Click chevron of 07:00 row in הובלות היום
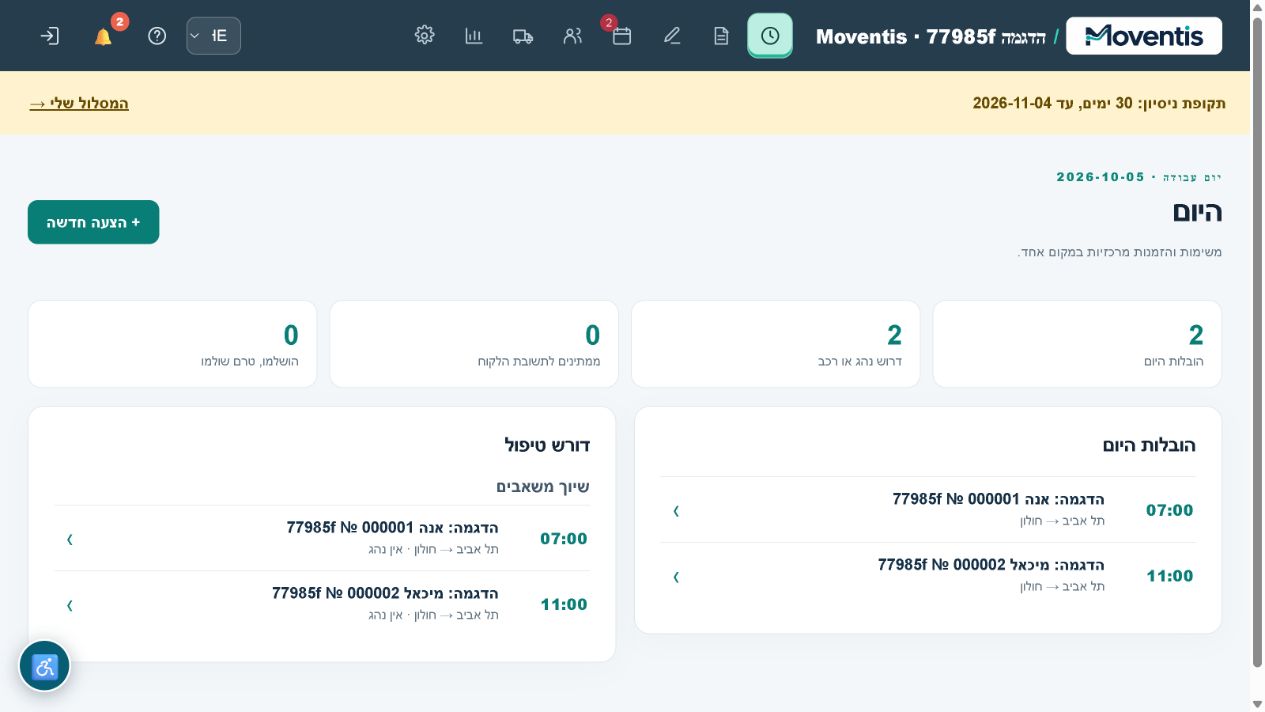This screenshot has height=712, width=1265. tap(676, 510)
